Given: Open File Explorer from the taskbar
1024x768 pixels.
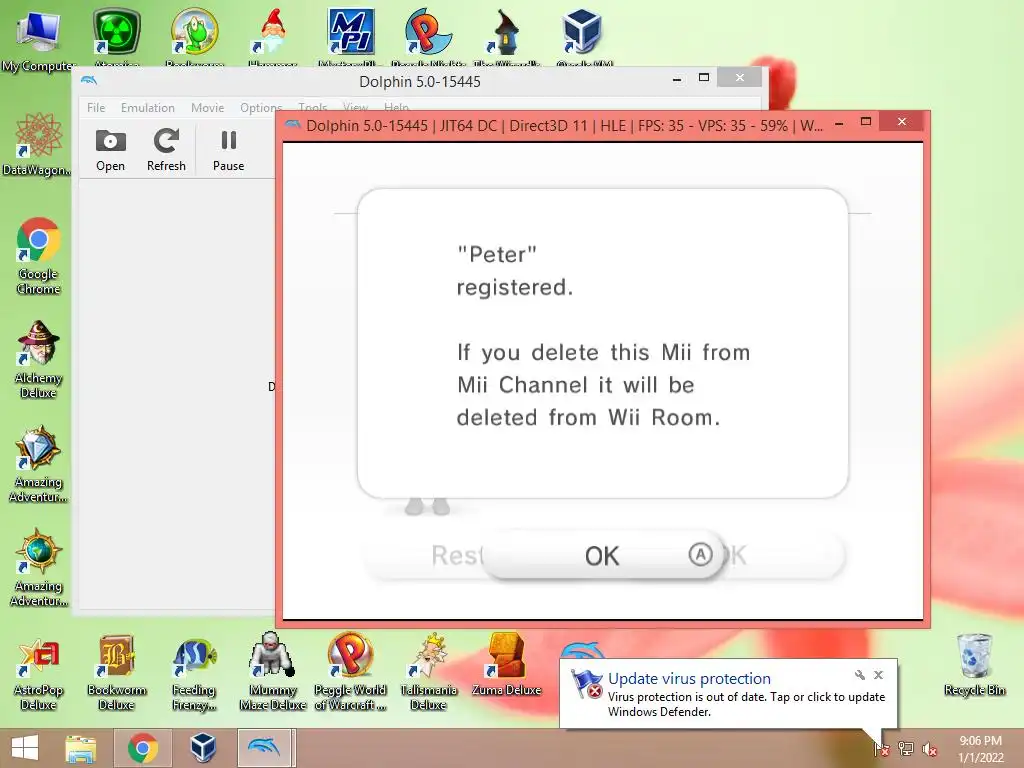Looking at the screenshot, I should tap(80, 748).
